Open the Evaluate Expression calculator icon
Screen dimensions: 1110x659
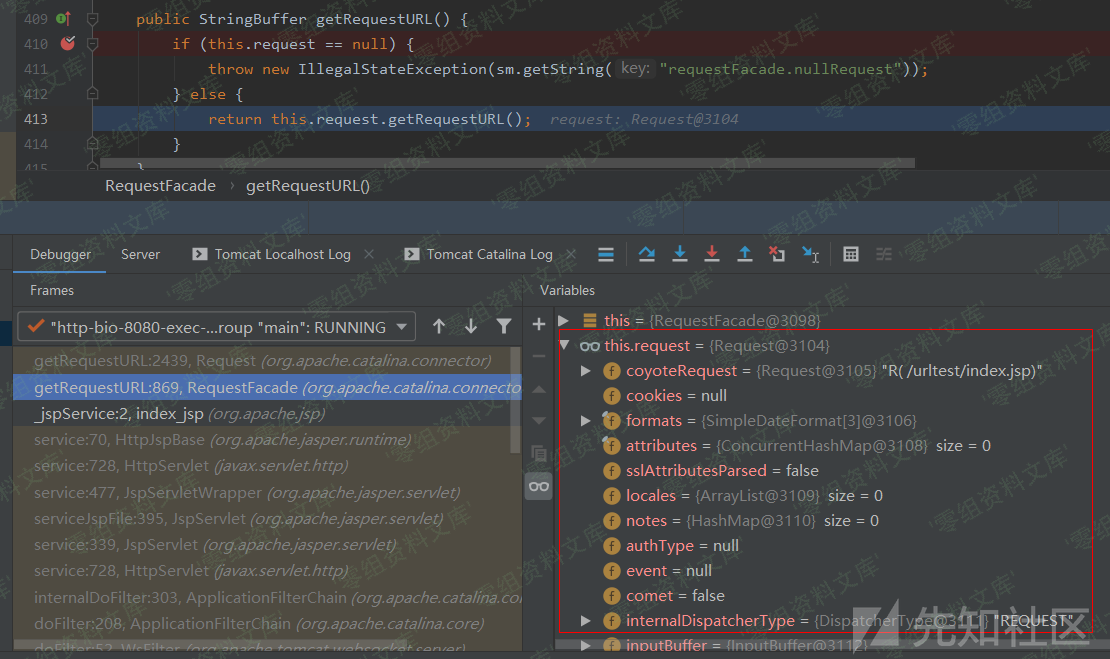(851, 254)
